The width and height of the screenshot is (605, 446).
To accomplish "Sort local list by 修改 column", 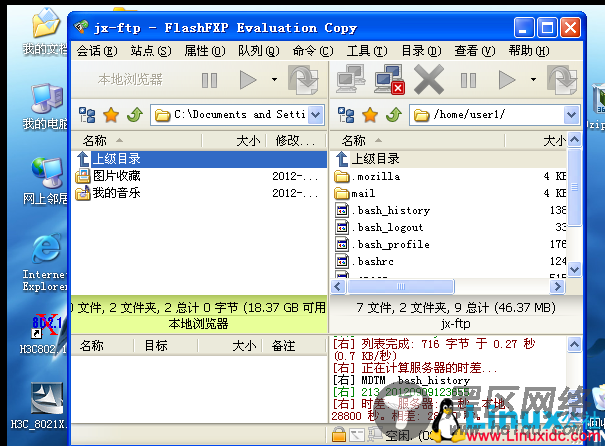I will [296, 141].
